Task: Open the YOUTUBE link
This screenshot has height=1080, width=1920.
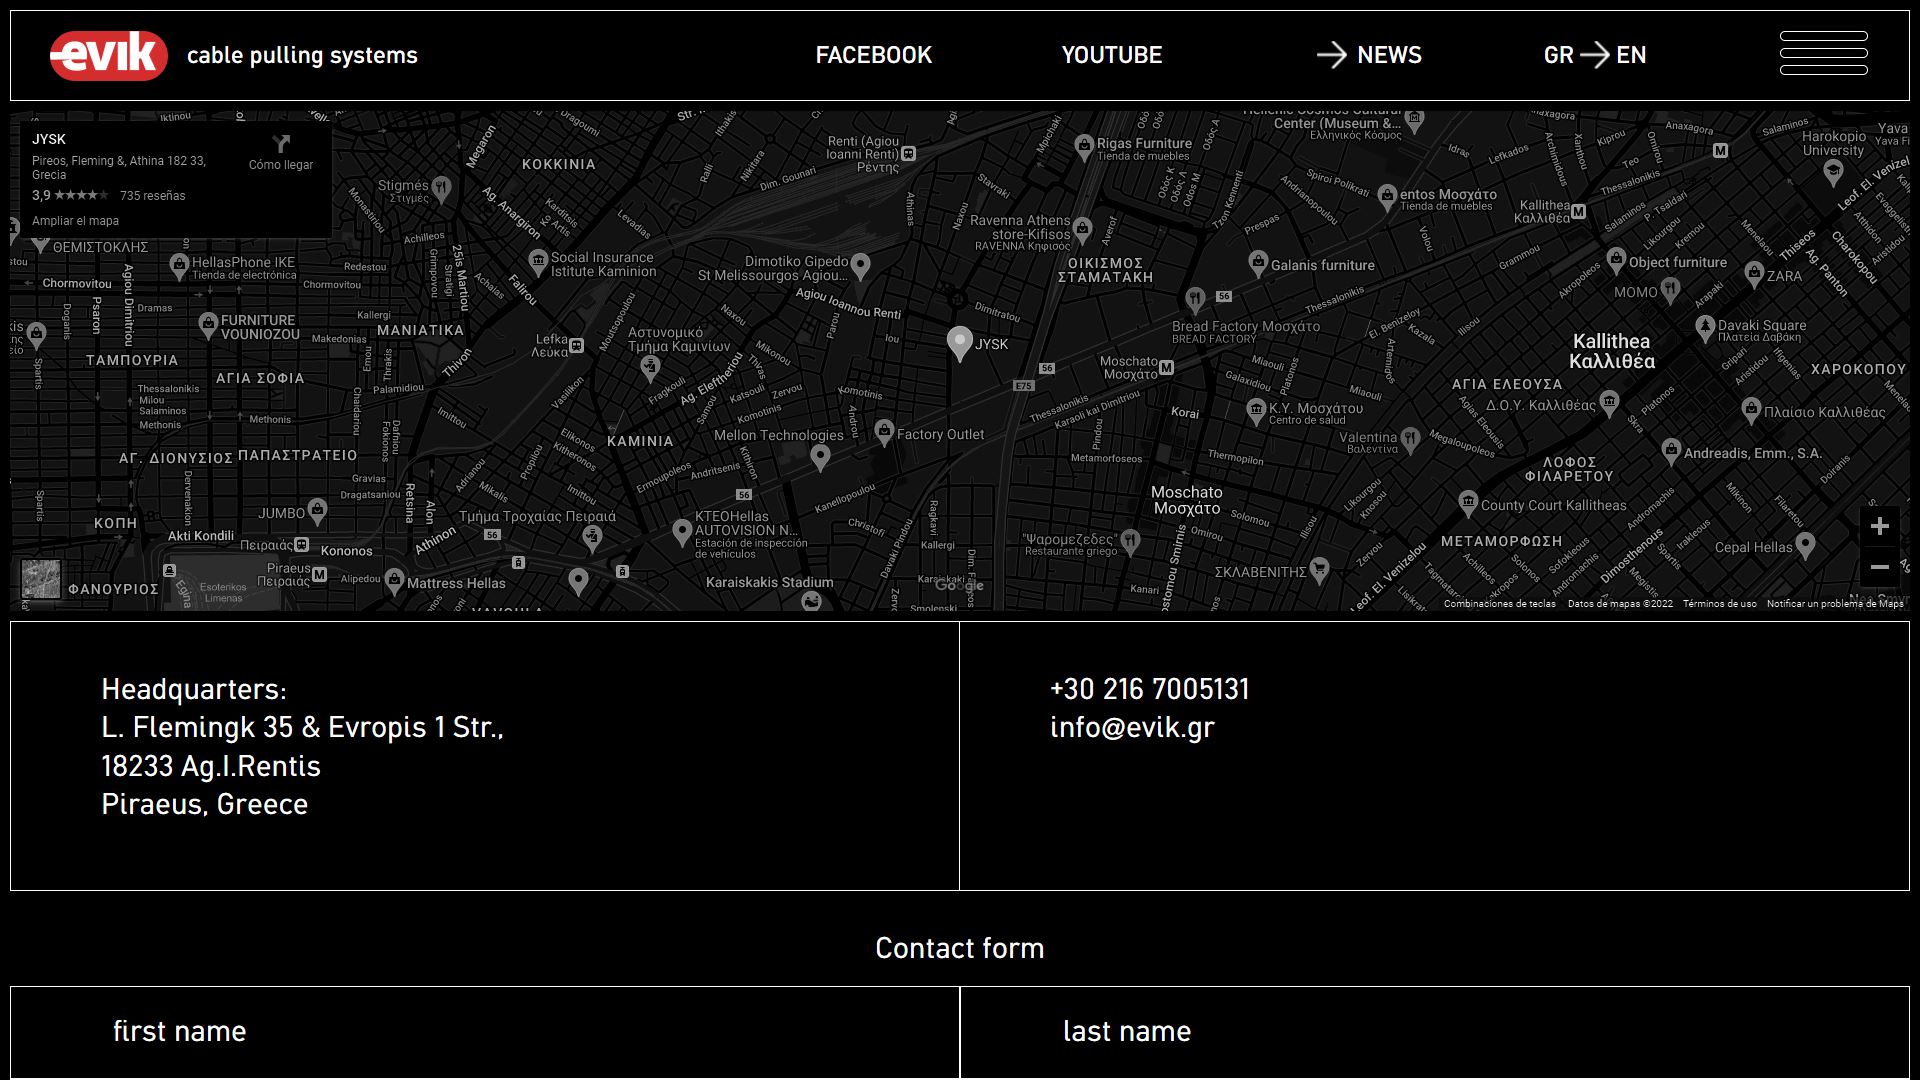Action: tap(1111, 55)
